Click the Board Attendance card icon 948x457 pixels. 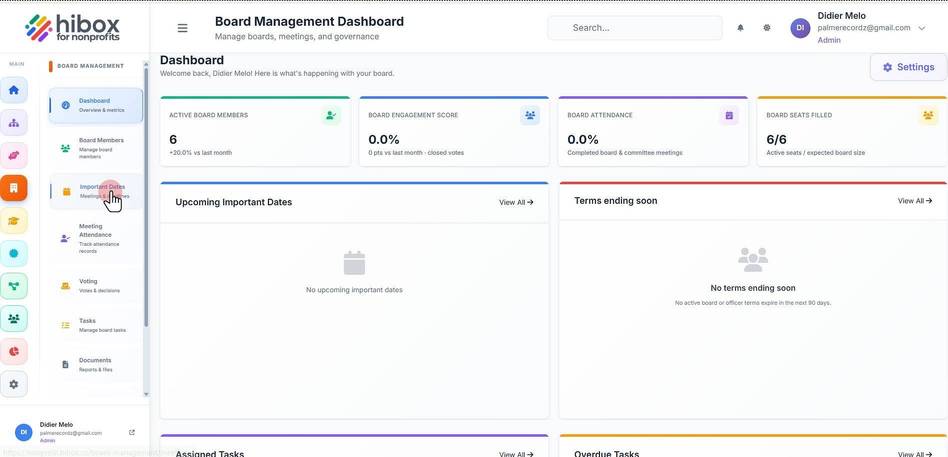729,115
